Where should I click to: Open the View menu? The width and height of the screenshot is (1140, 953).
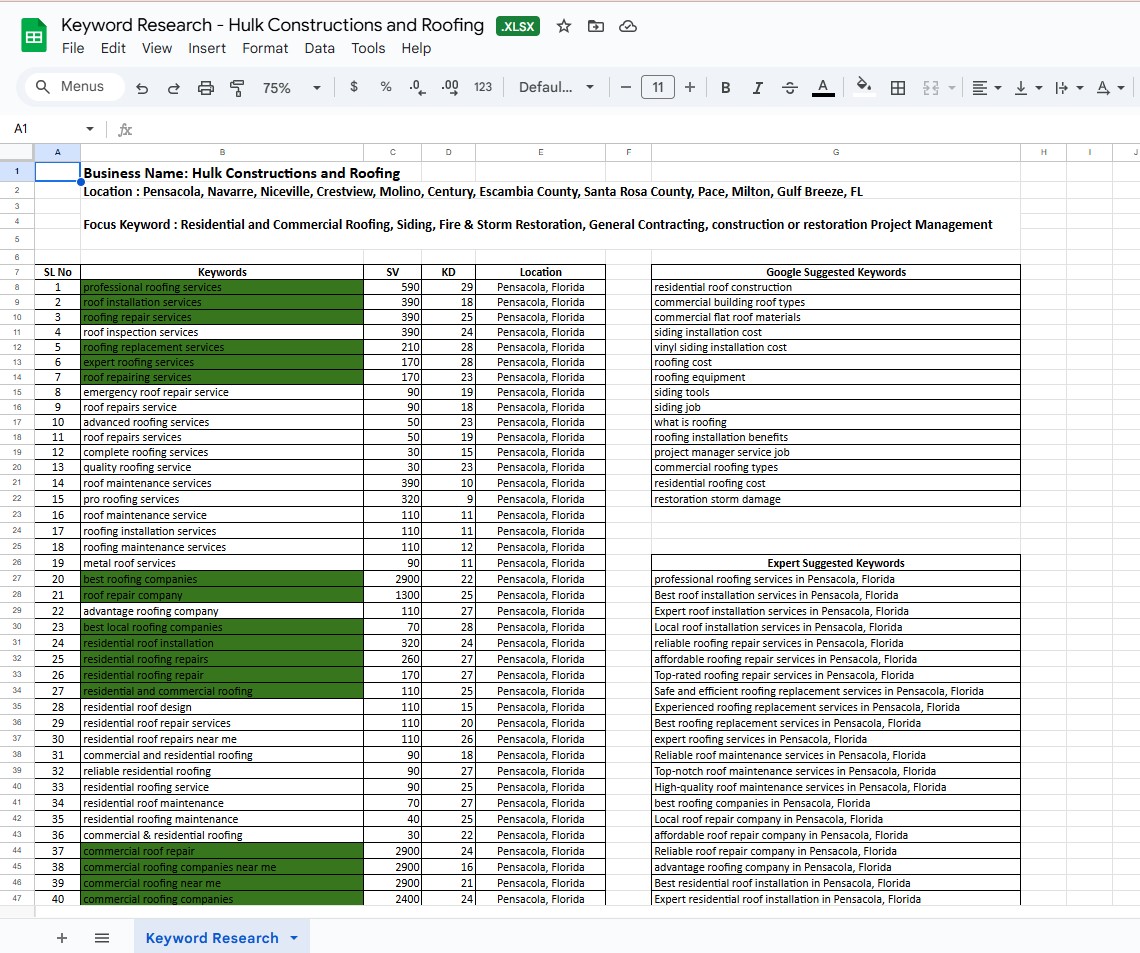click(156, 48)
